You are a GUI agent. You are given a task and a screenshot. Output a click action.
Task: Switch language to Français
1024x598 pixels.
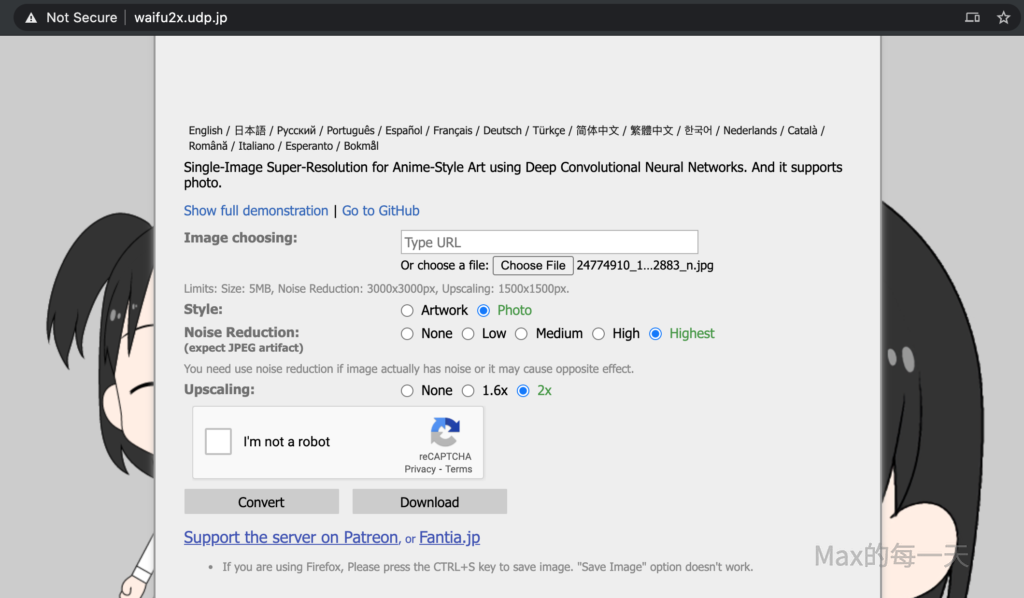453,130
